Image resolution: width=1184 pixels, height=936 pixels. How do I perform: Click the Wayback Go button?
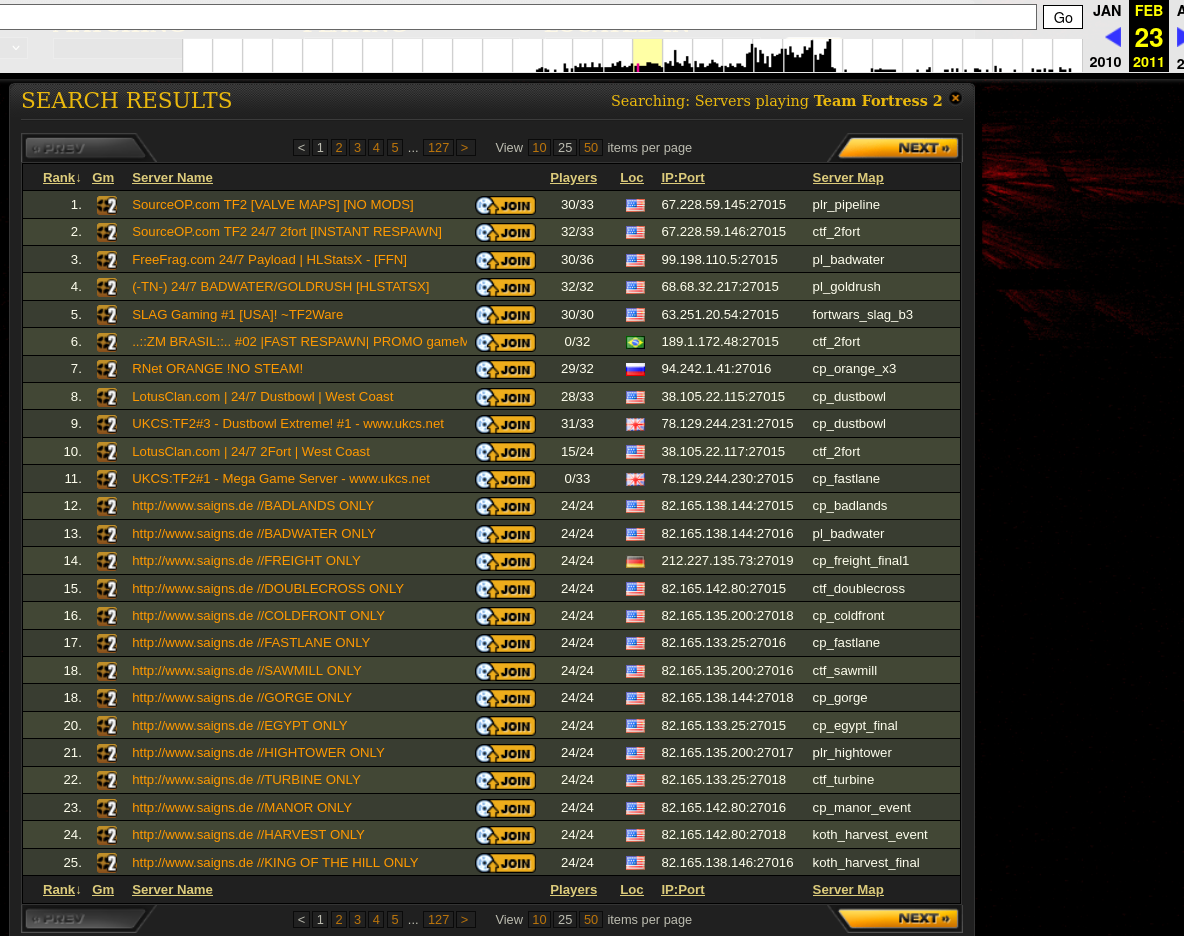click(x=1062, y=17)
